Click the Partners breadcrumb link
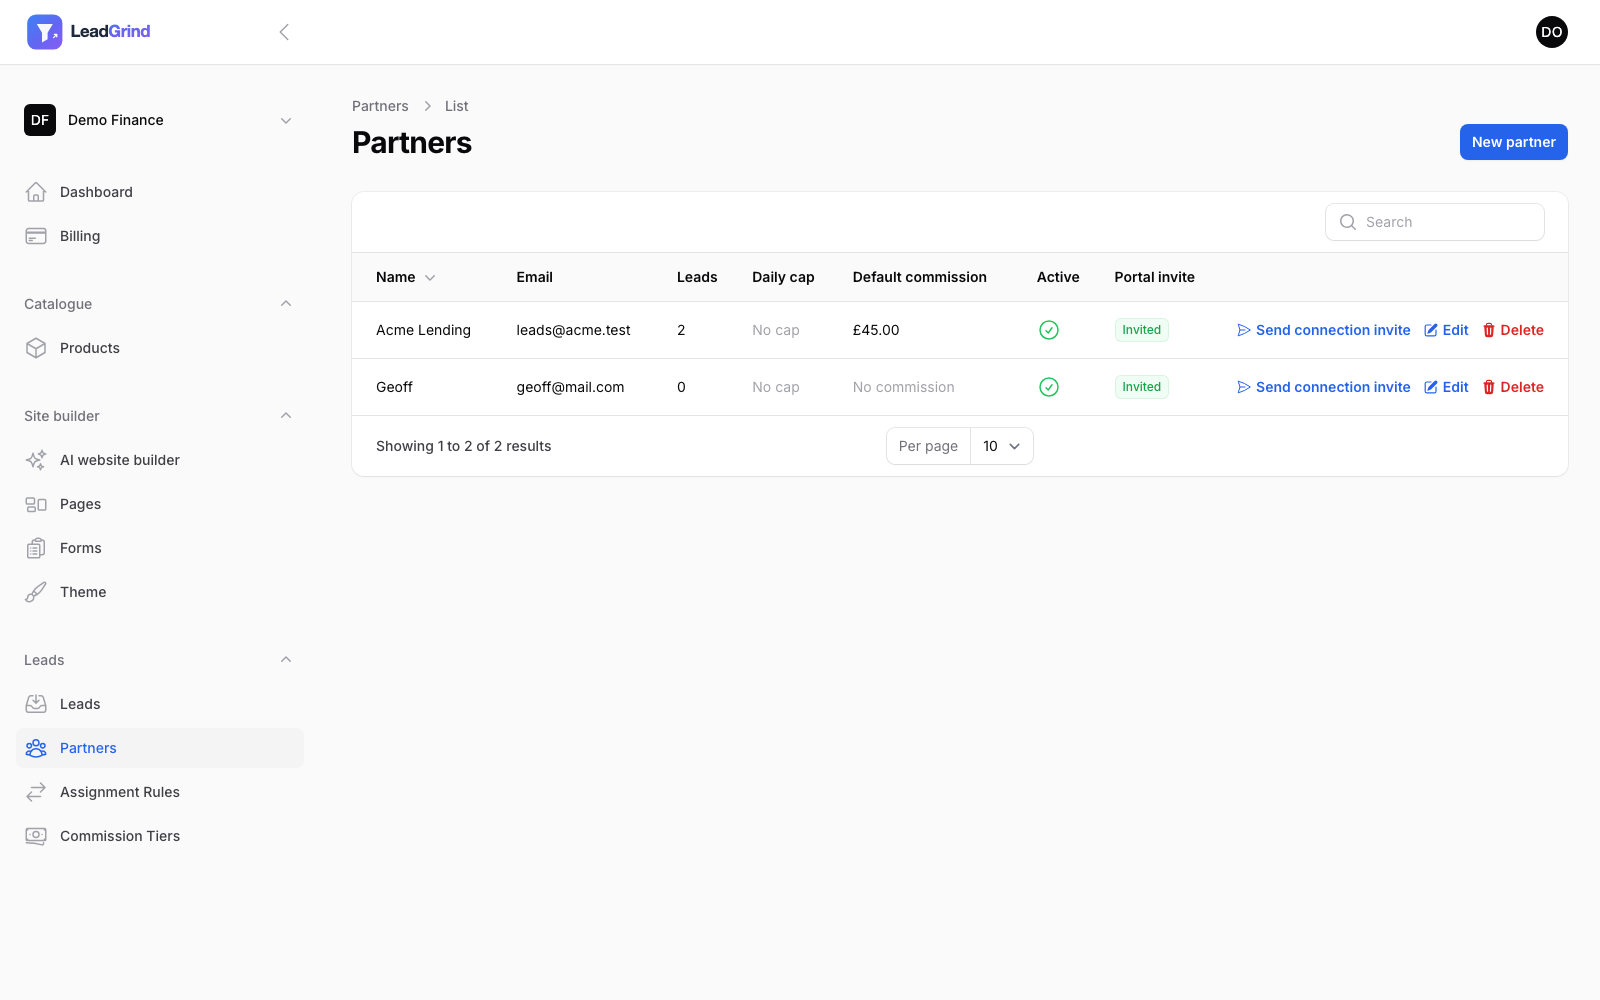This screenshot has width=1600, height=1000. tap(380, 106)
